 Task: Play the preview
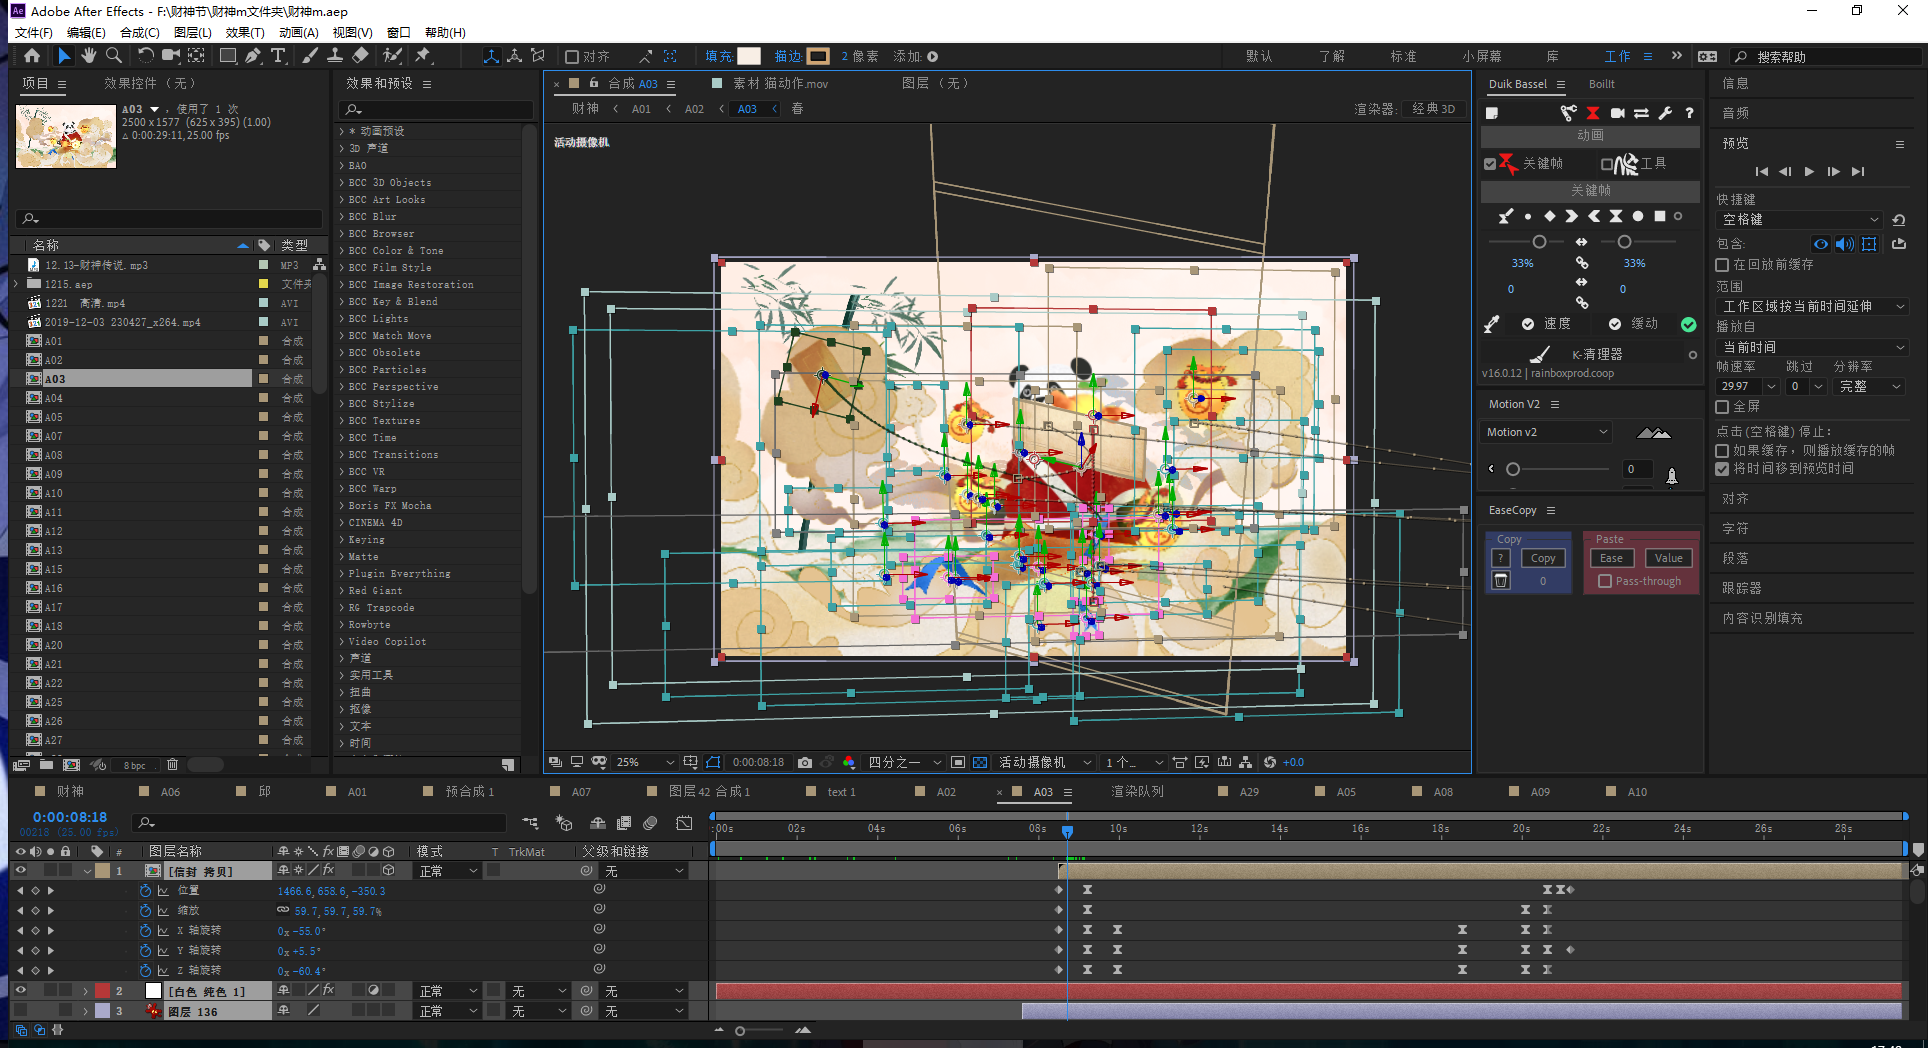1809,172
